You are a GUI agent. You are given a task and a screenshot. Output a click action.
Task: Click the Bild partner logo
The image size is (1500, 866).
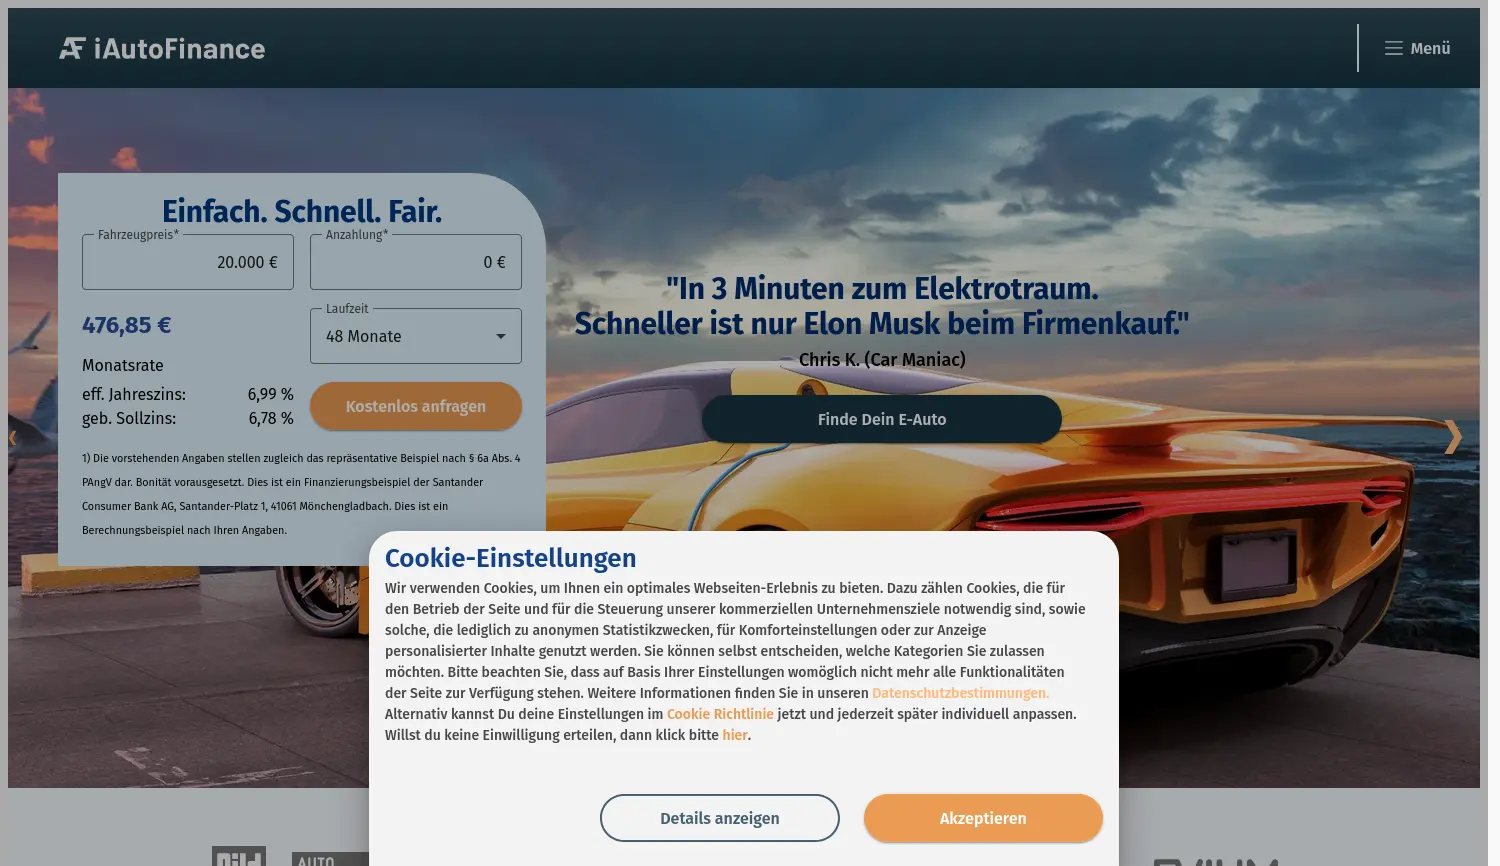237,858
